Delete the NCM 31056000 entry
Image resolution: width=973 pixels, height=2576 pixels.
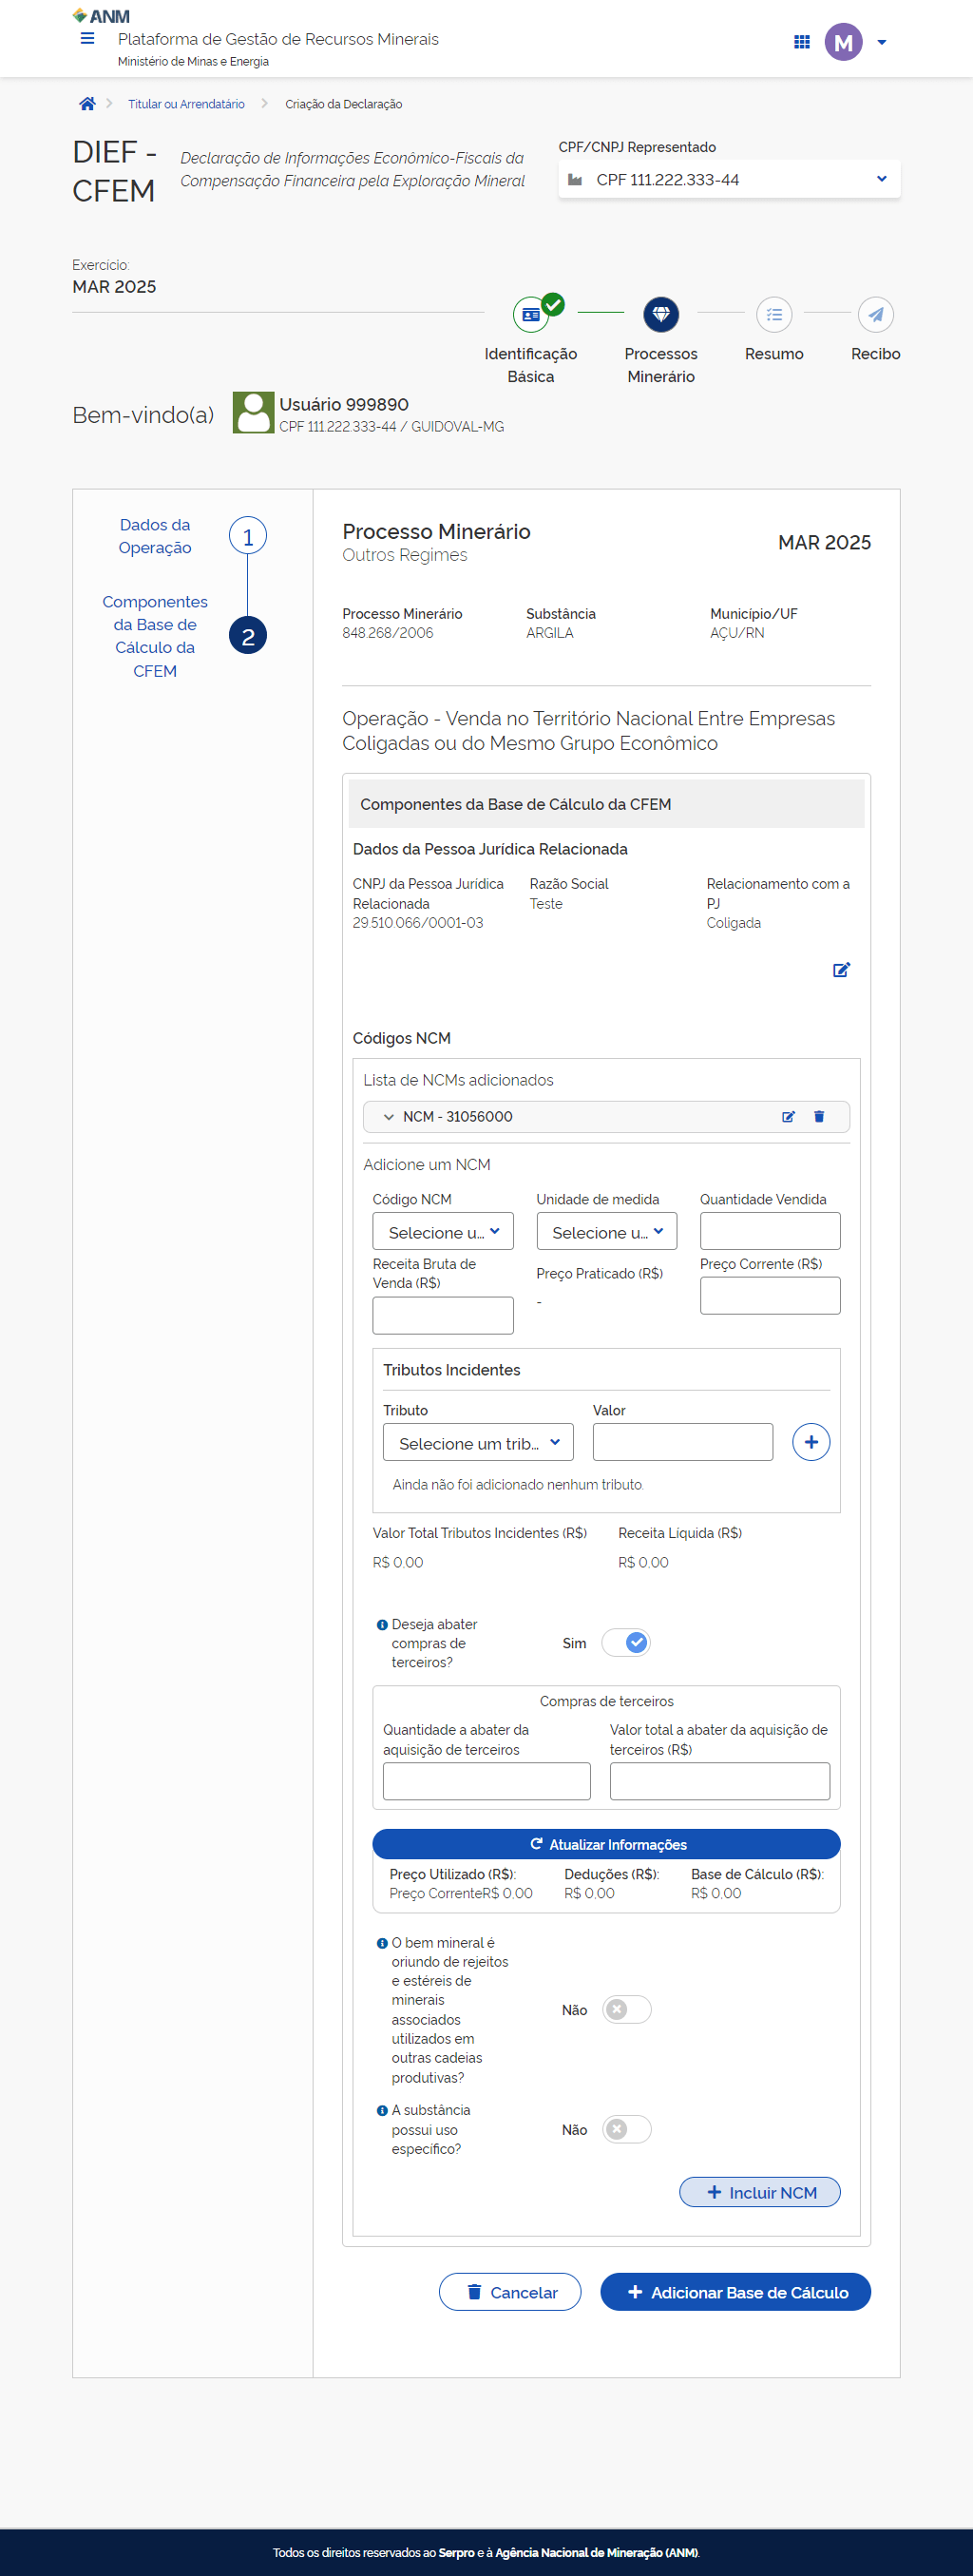click(x=819, y=1117)
